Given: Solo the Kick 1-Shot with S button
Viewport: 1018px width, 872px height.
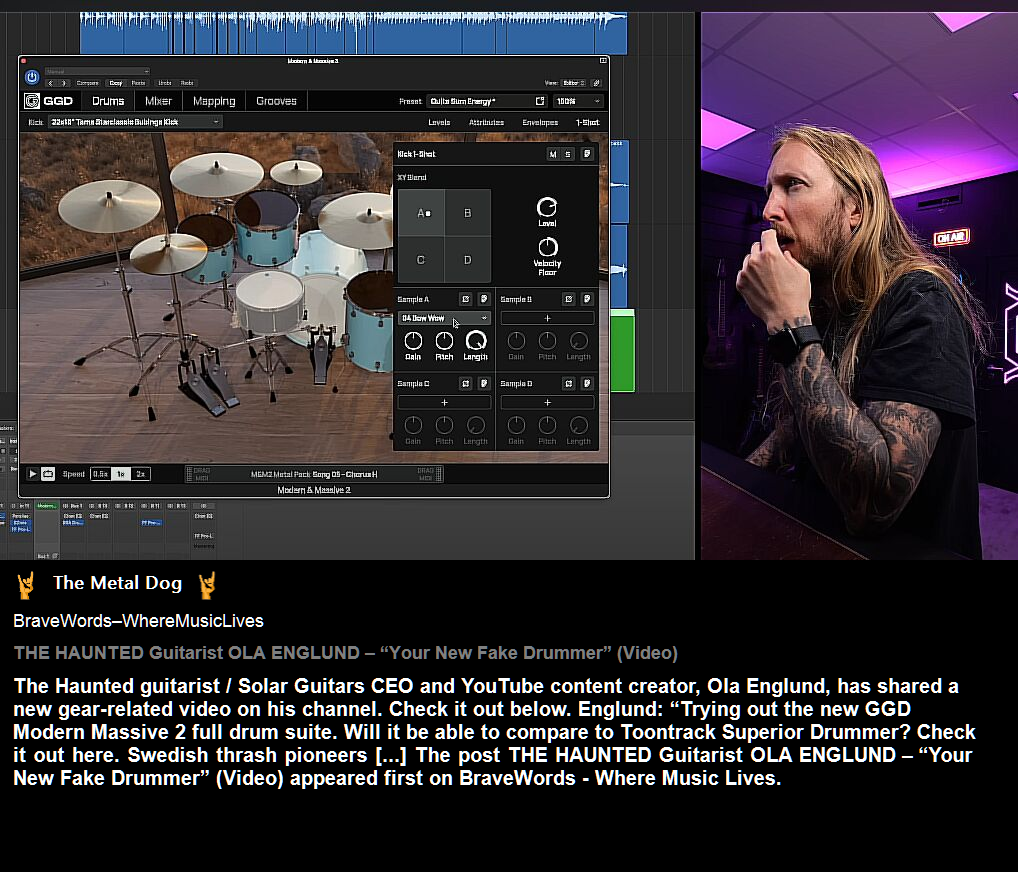Looking at the screenshot, I should pyautogui.click(x=567, y=154).
